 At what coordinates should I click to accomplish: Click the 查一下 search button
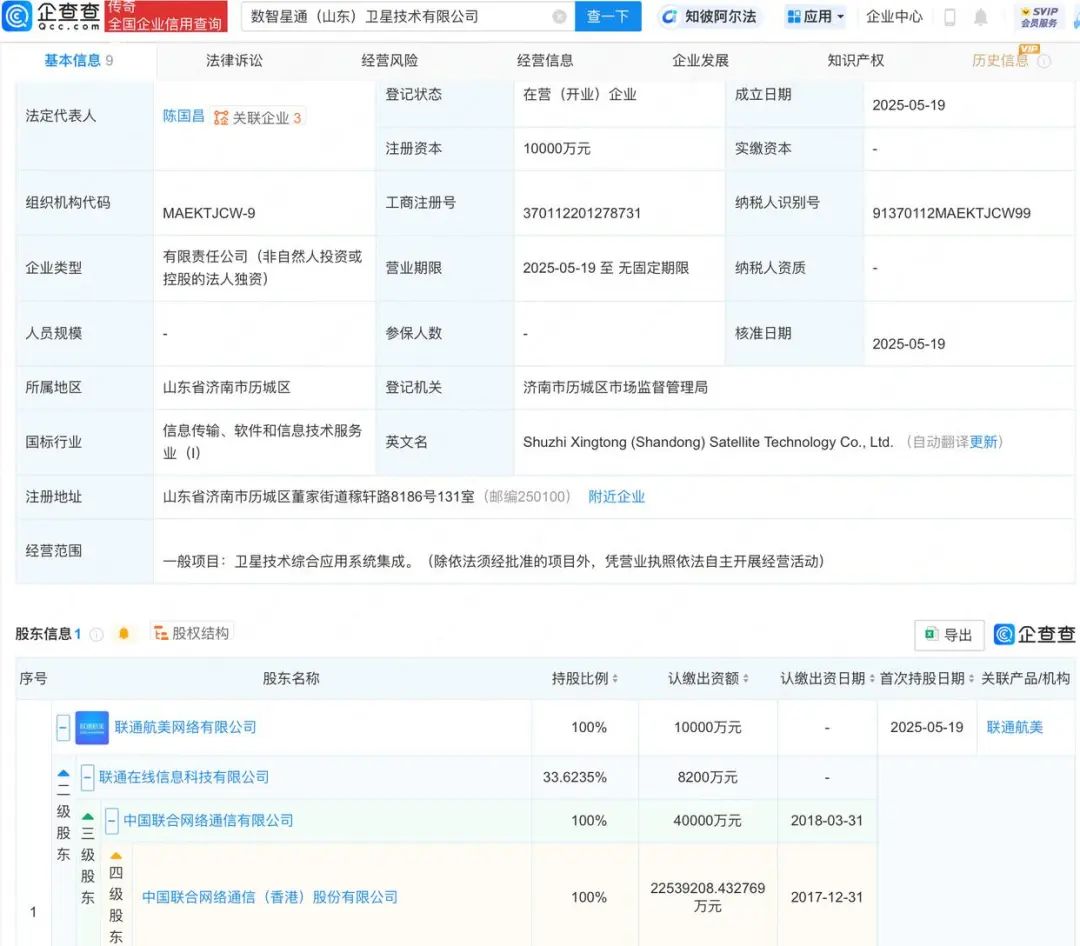click(608, 17)
